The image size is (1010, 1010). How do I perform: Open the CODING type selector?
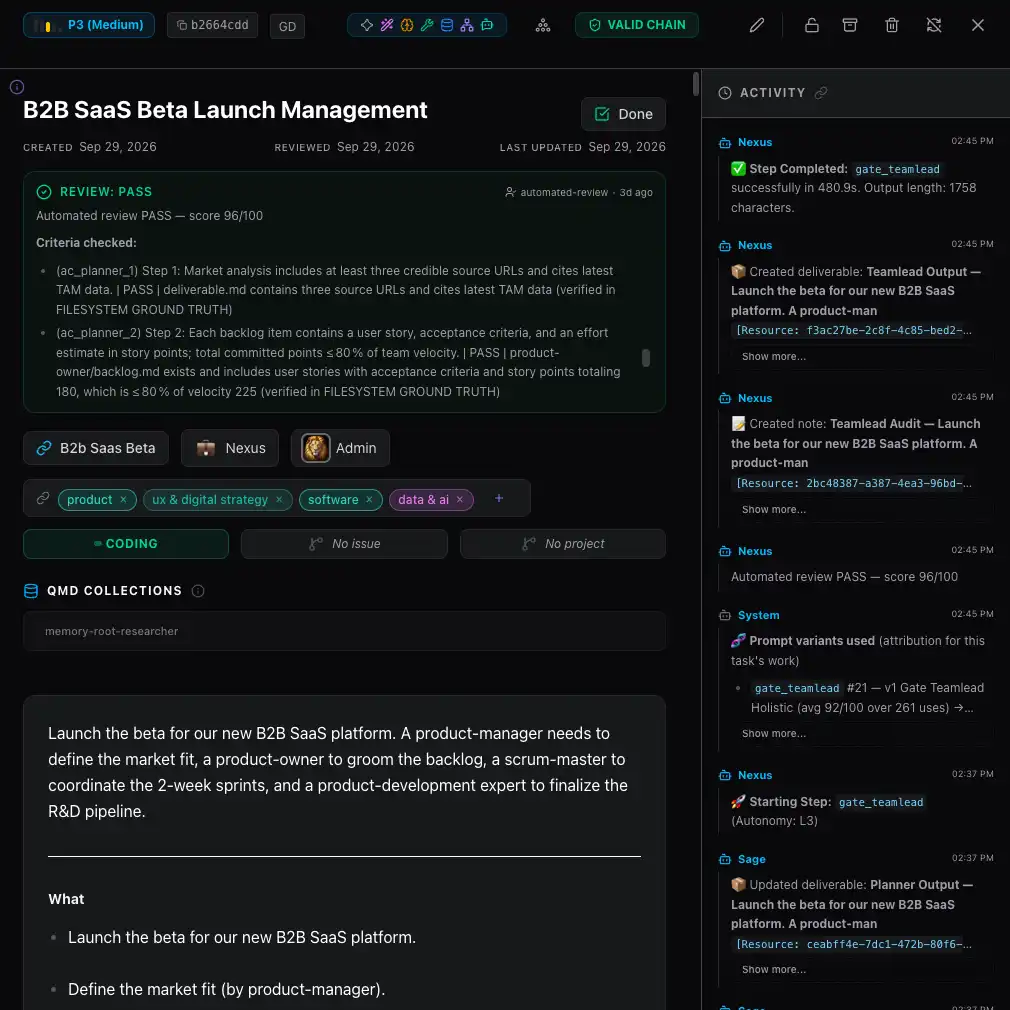(x=126, y=544)
